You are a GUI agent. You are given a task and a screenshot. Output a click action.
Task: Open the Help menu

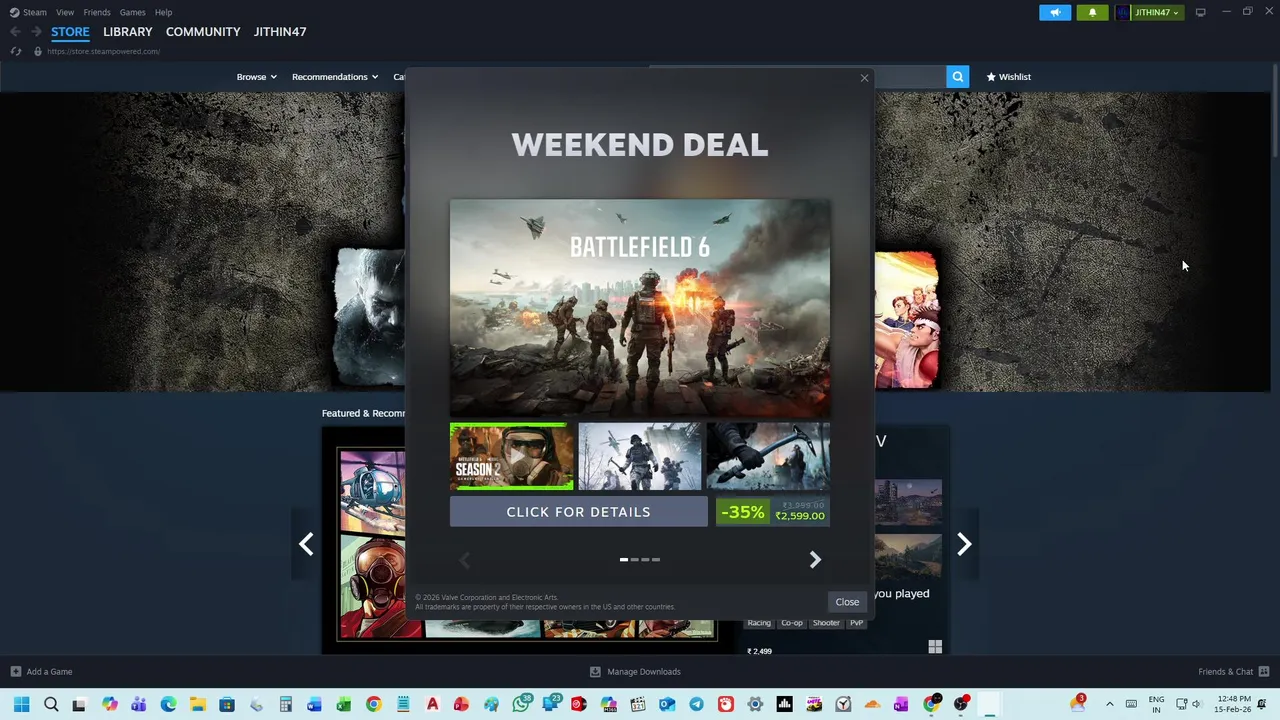pyautogui.click(x=163, y=12)
